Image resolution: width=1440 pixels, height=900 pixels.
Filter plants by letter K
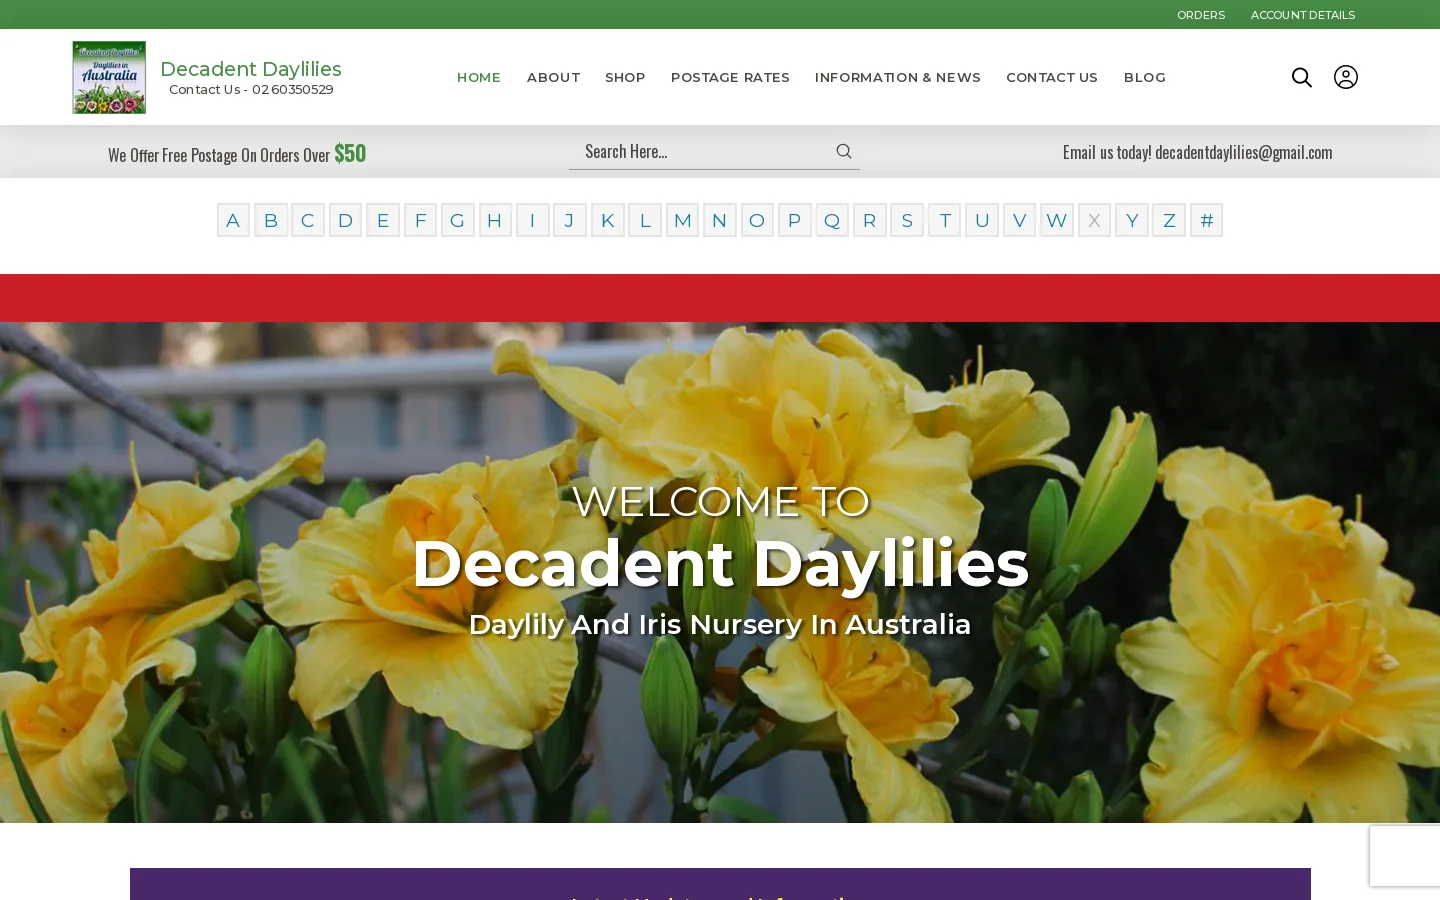pyautogui.click(x=607, y=220)
